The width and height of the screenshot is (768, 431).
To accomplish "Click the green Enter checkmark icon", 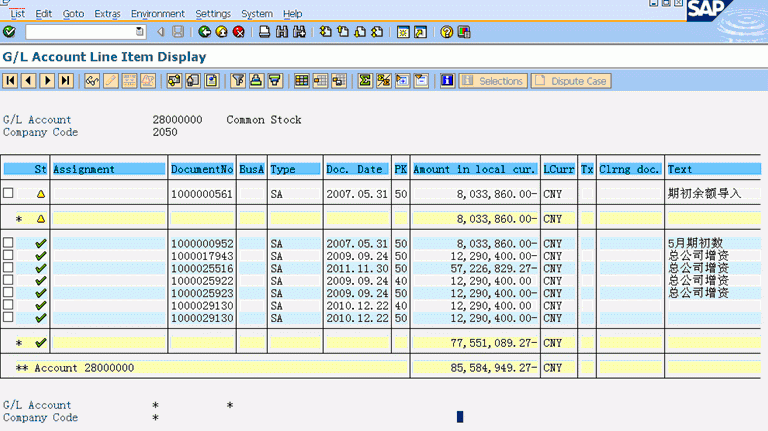I will click(x=9, y=32).
